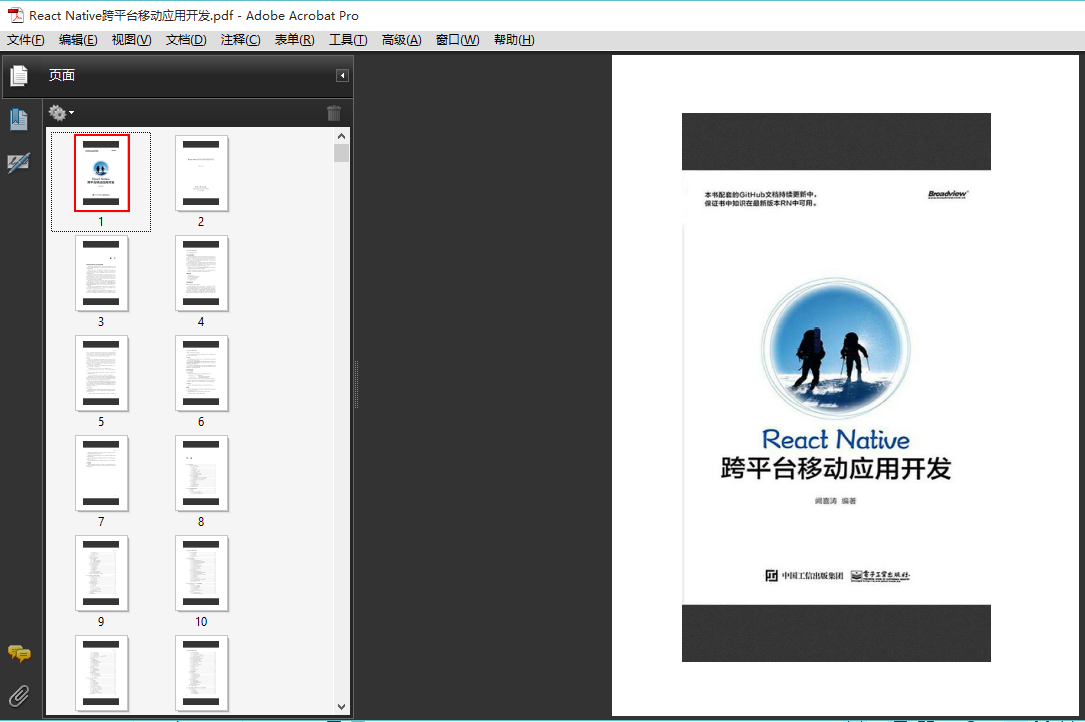
Task: Open the Comments panel icon
Action: (19, 653)
